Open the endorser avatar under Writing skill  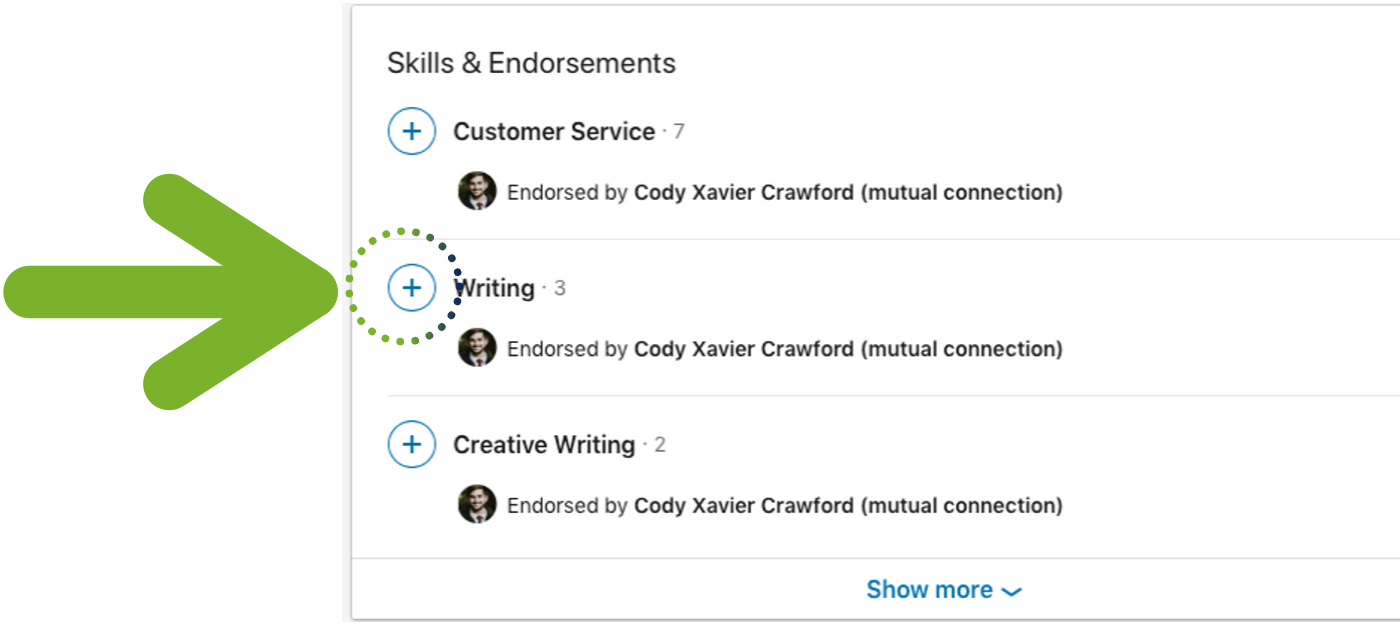[x=477, y=348]
